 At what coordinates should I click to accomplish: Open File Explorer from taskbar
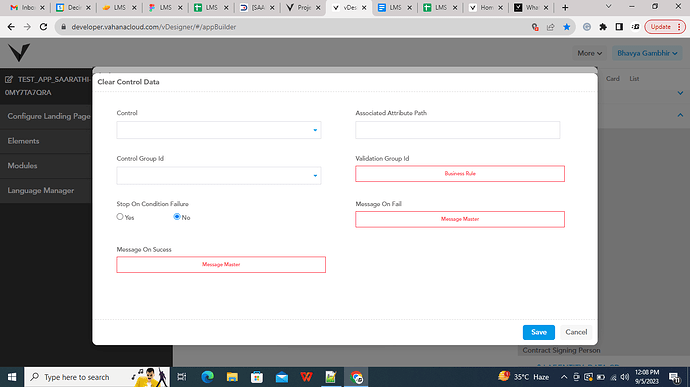pyautogui.click(x=232, y=377)
